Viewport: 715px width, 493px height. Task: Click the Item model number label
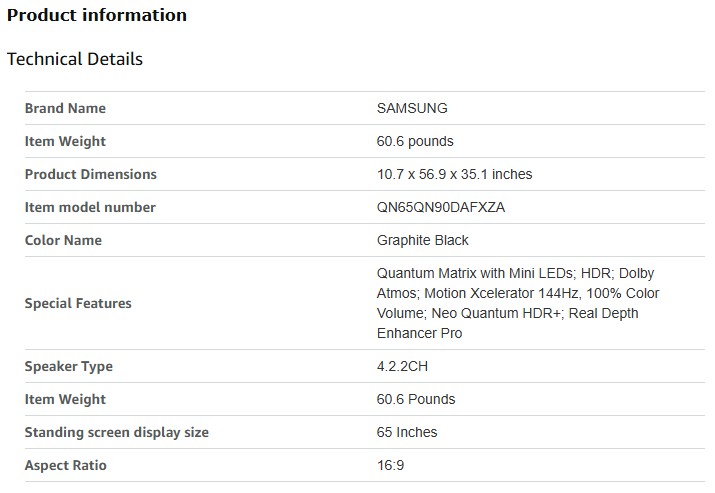[x=90, y=207]
